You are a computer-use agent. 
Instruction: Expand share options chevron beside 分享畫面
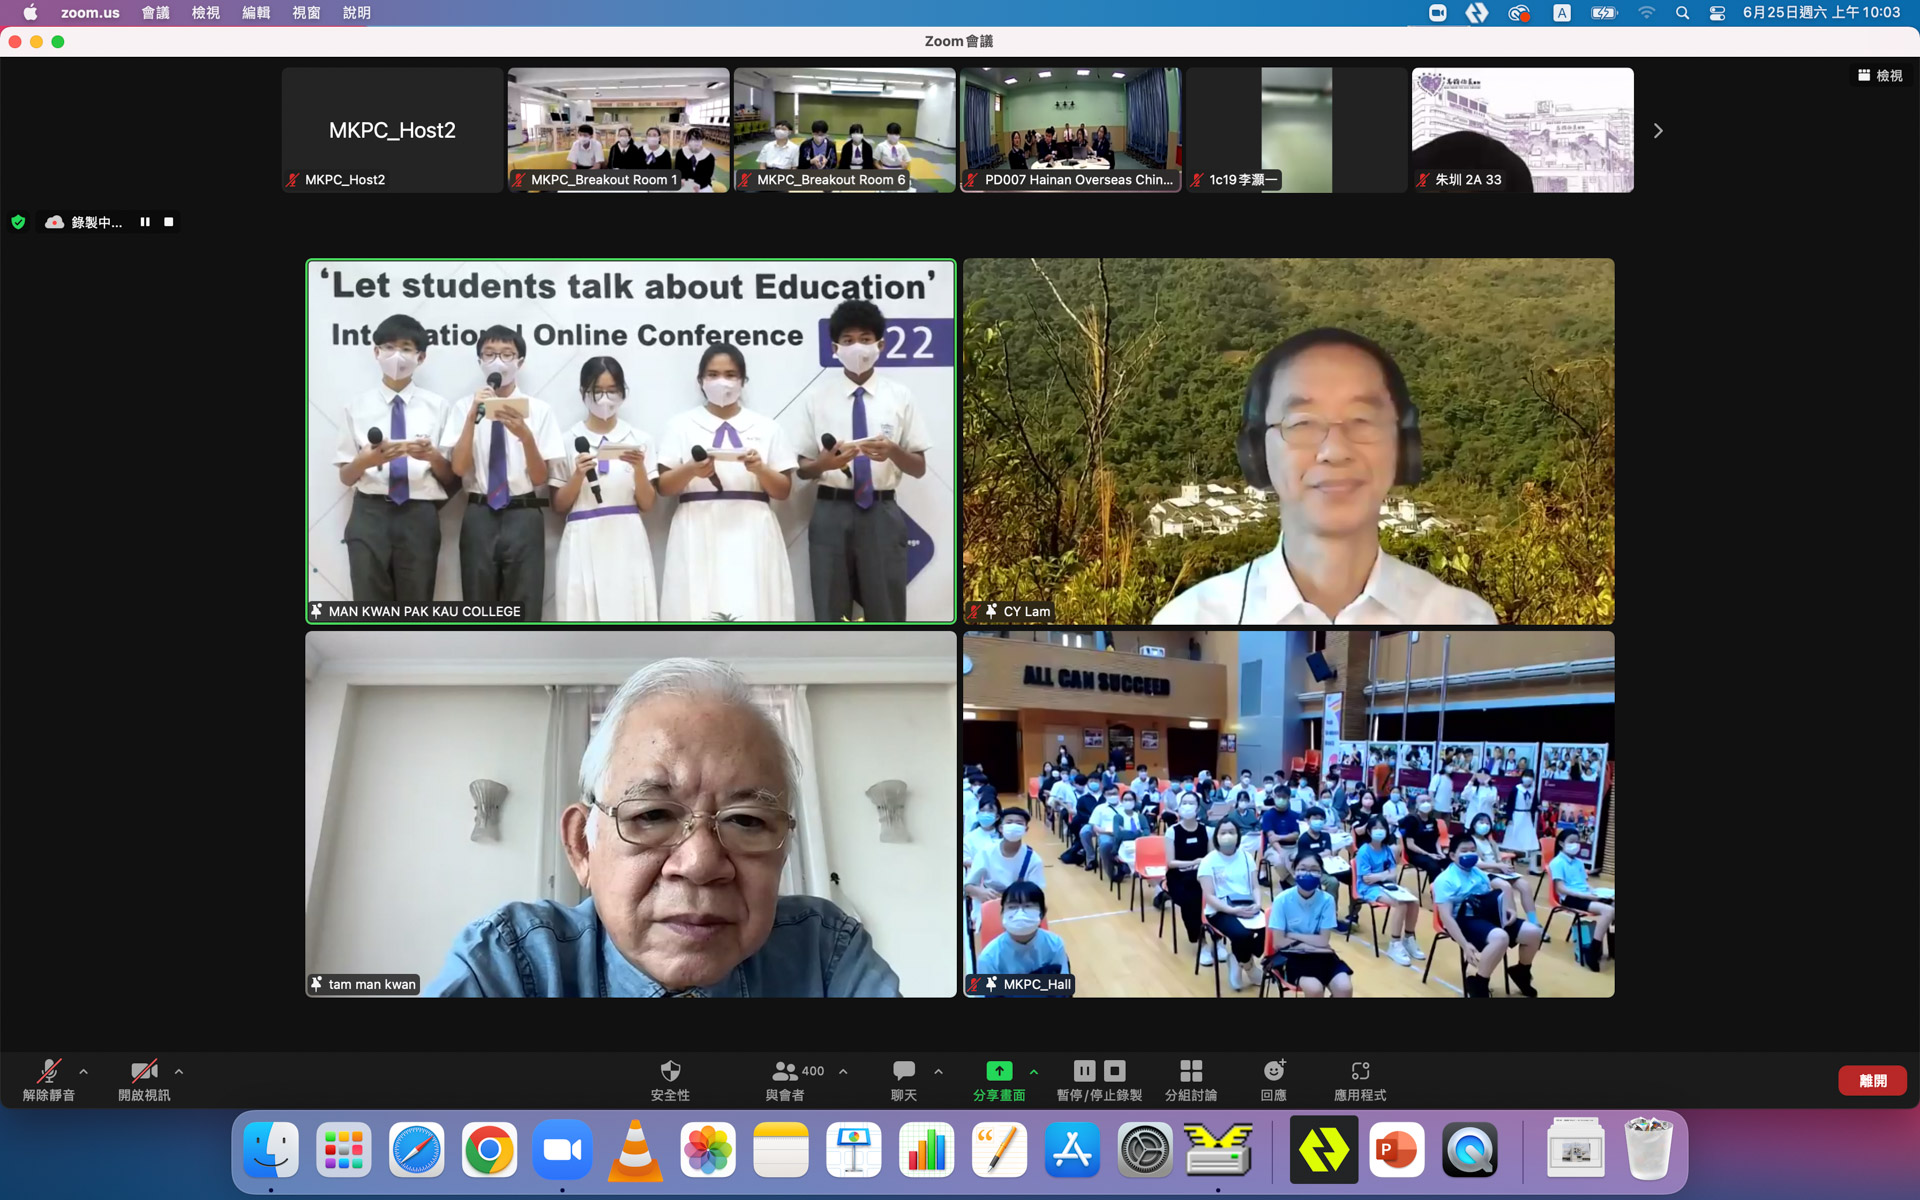point(1034,1071)
